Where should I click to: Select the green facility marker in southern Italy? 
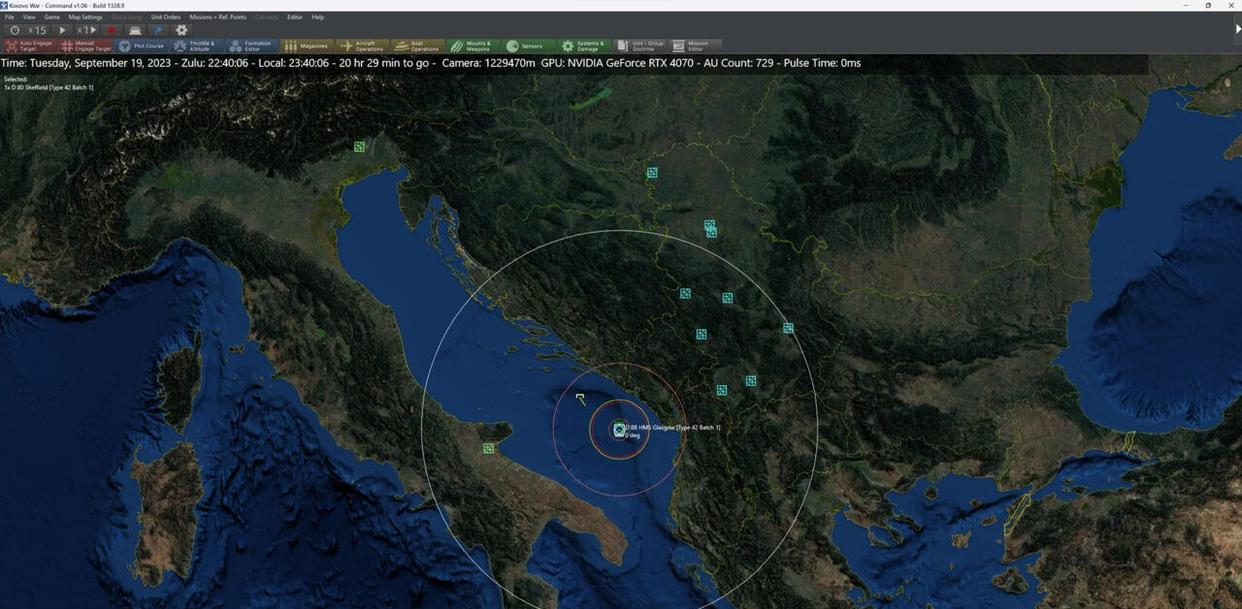click(x=488, y=448)
